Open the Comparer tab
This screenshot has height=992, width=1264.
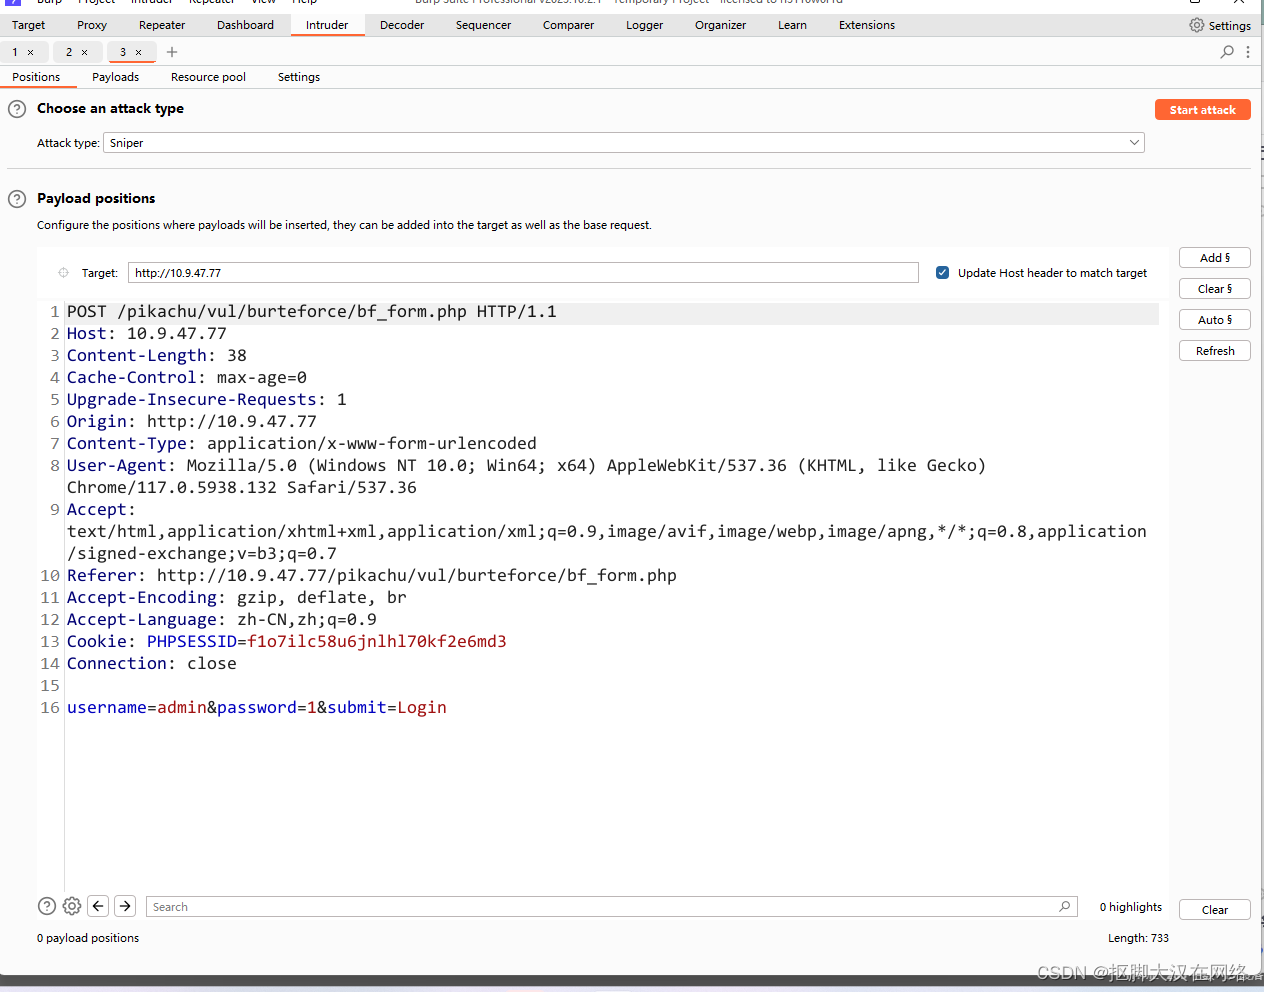568,25
